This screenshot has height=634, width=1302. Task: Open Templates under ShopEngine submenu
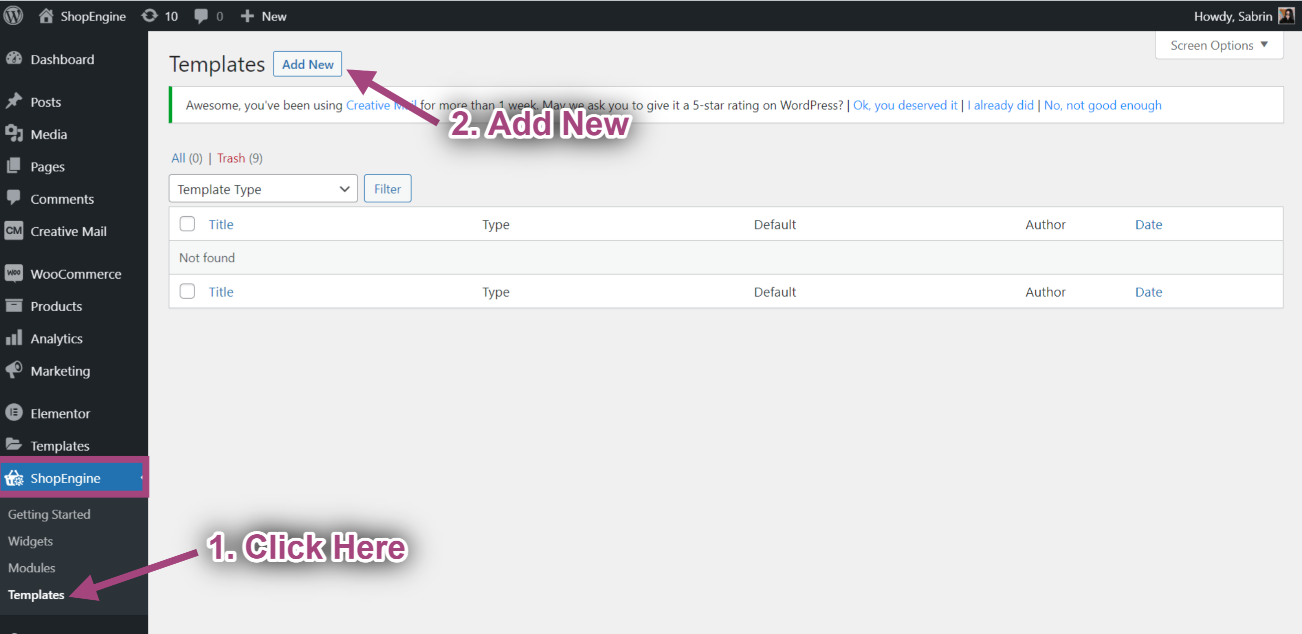coord(36,595)
